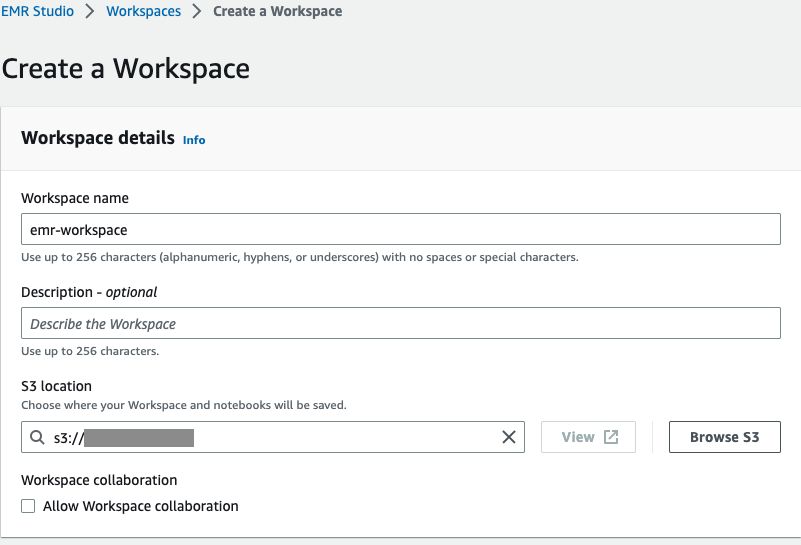Click the external link icon on View button

click(611, 437)
